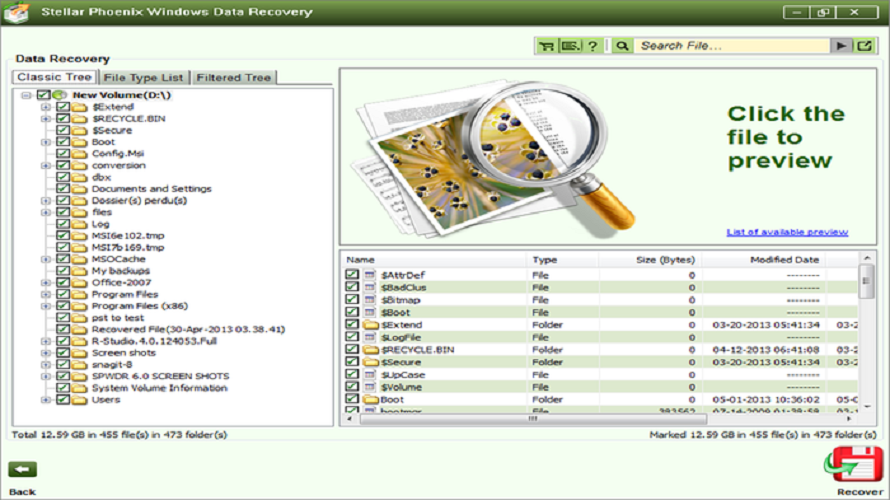This screenshot has width=890, height=500.
Task: Uncheck the System Volume Information checkbox
Action: point(63,388)
